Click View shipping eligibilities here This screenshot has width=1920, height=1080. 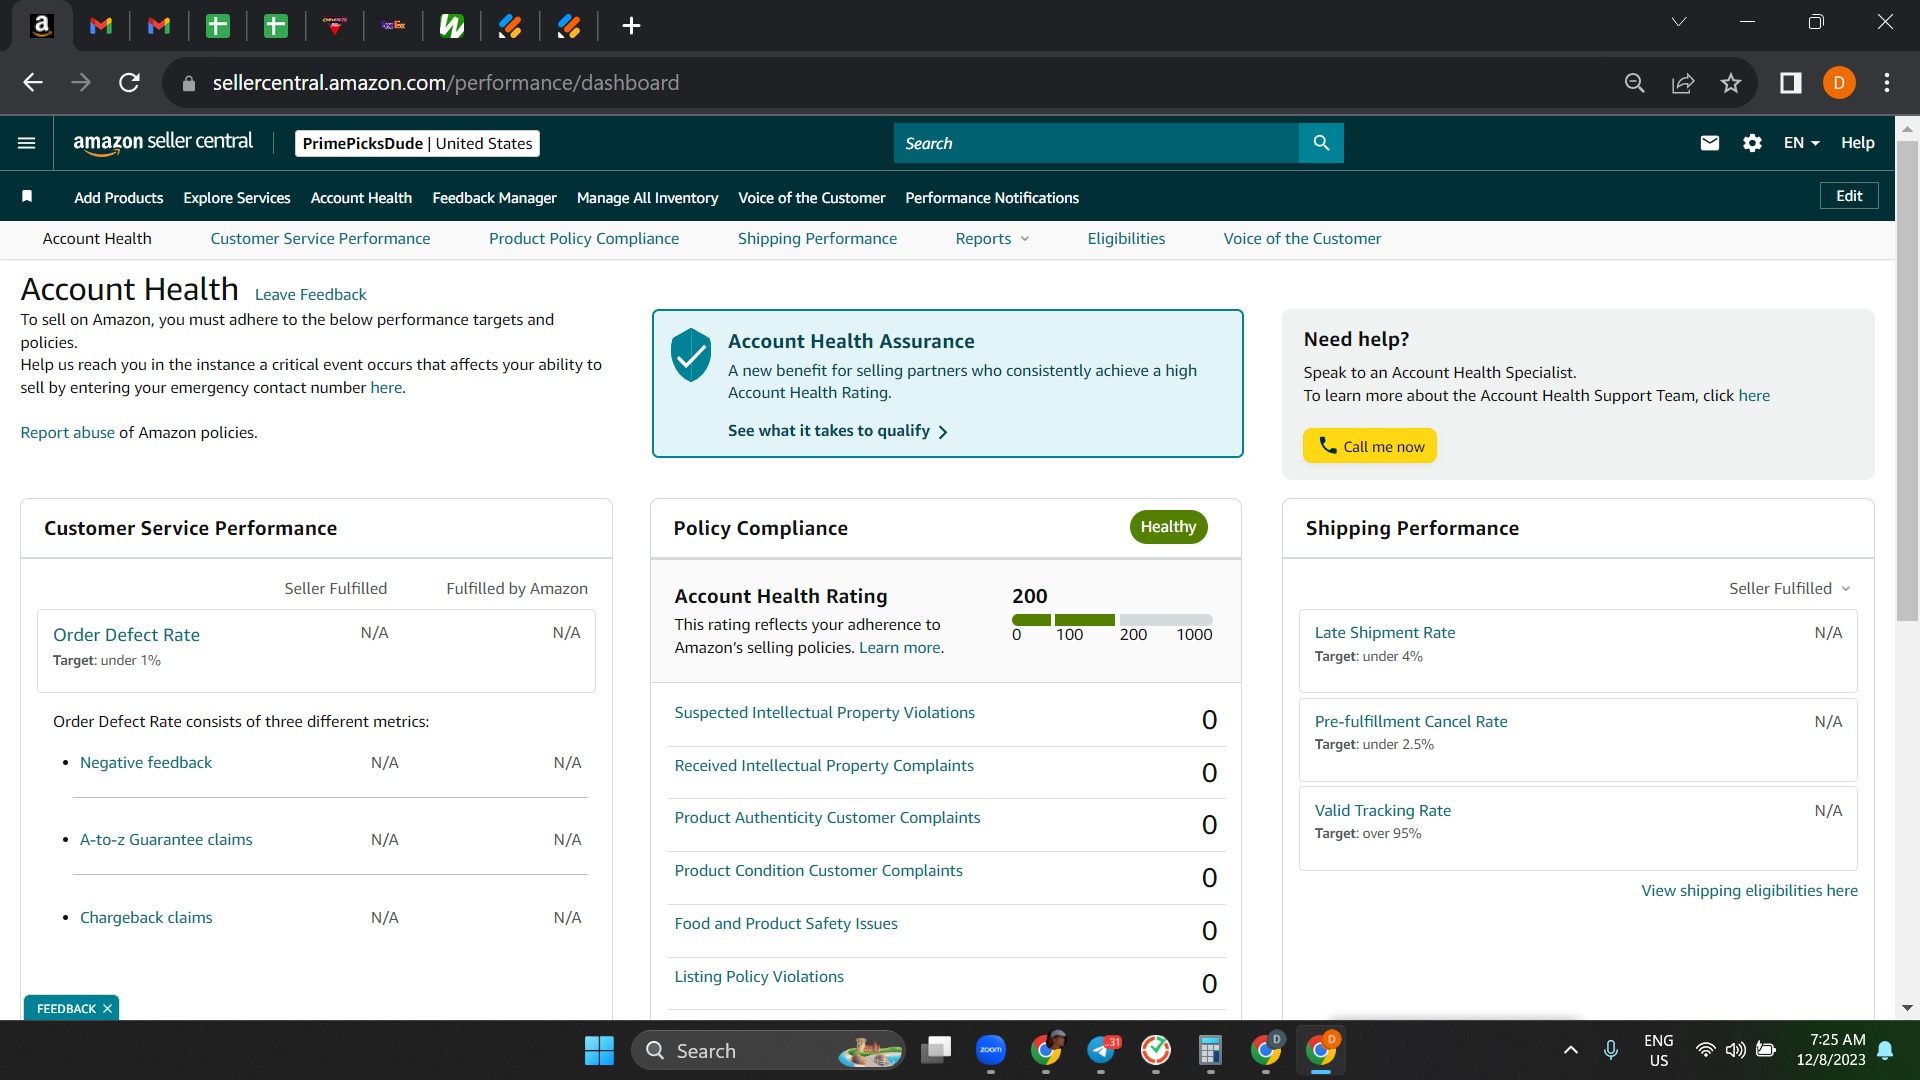pyautogui.click(x=1750, y=890)
